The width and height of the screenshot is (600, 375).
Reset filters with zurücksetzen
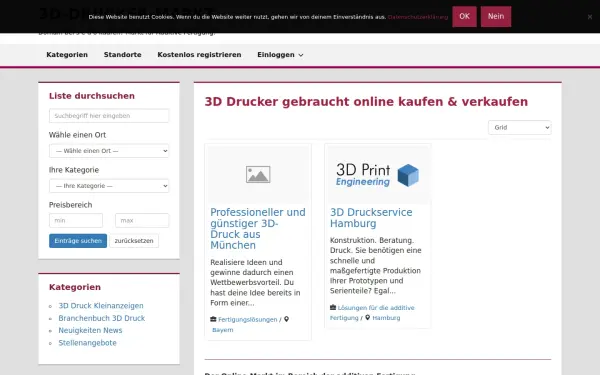pyautogui.click(x=134, y=241)
